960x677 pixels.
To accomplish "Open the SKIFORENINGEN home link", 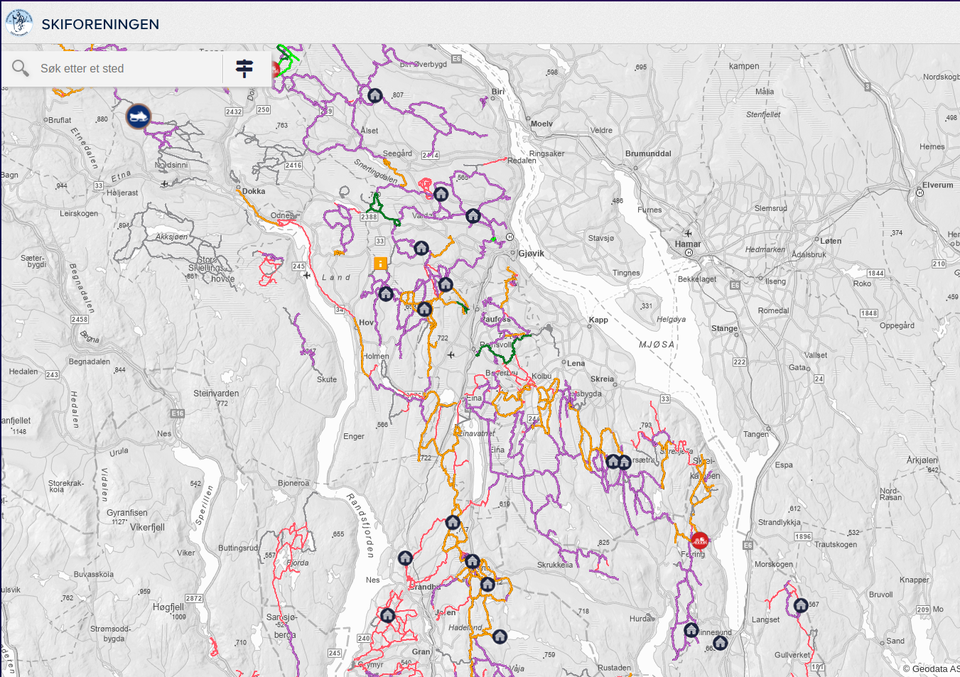I will pos(100,24).
